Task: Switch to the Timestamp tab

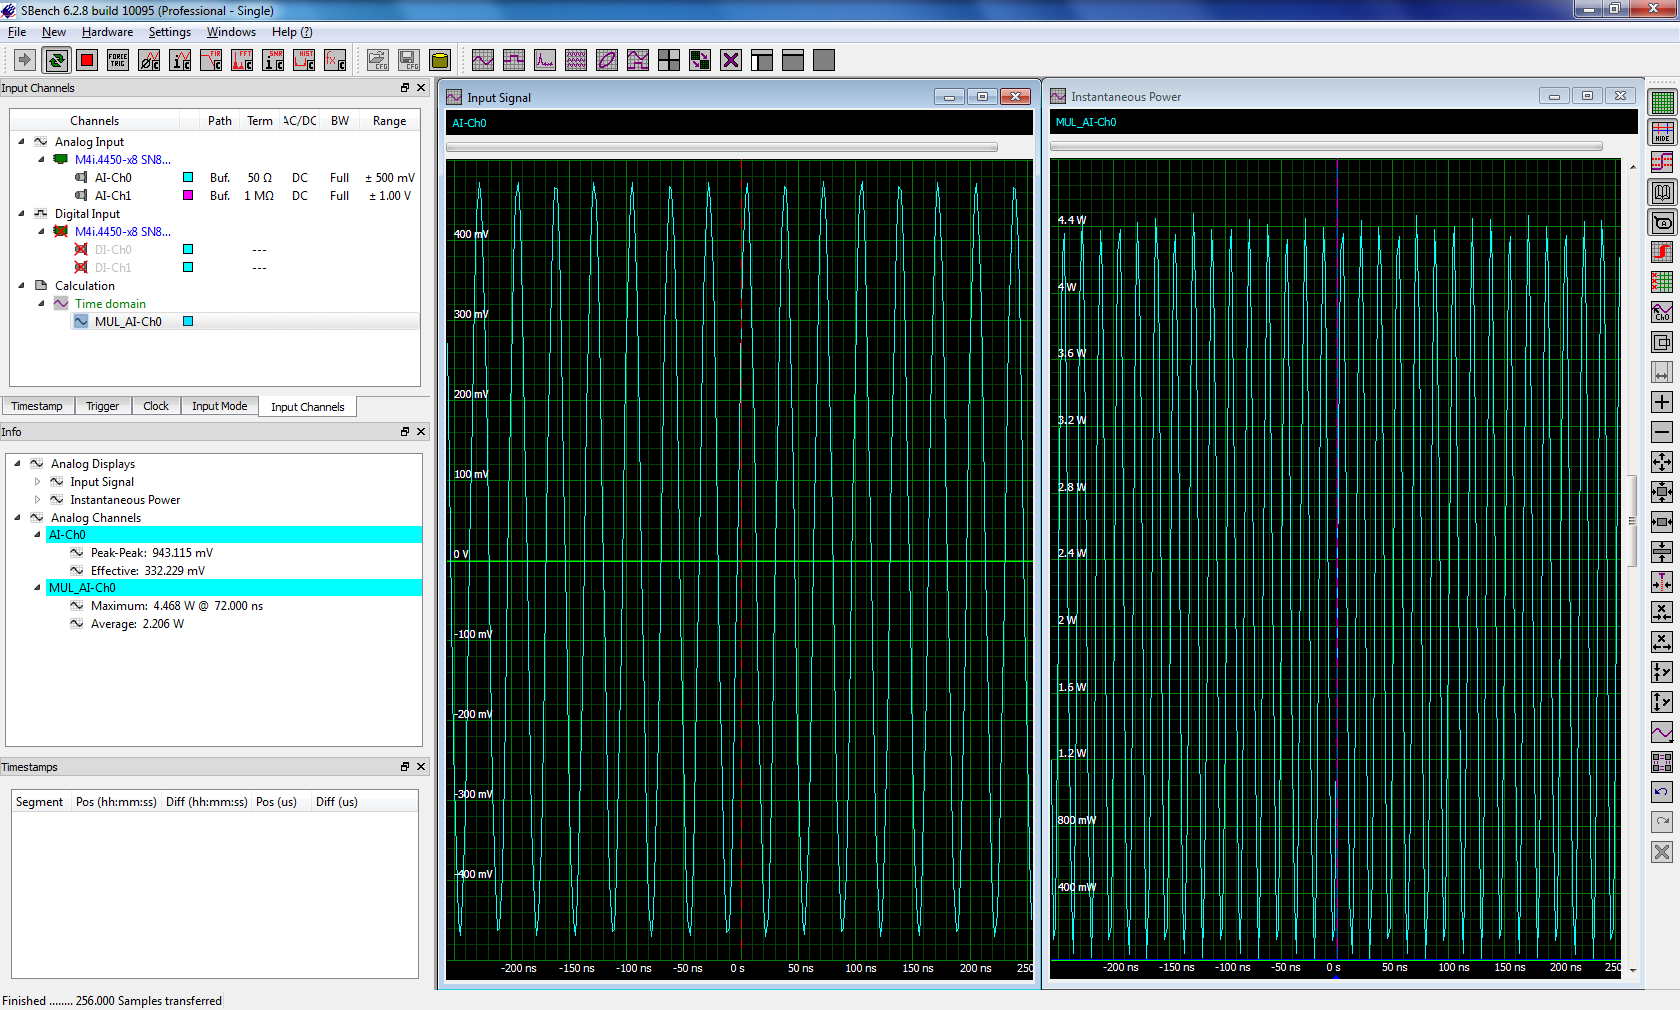Action: coord(37,406)
